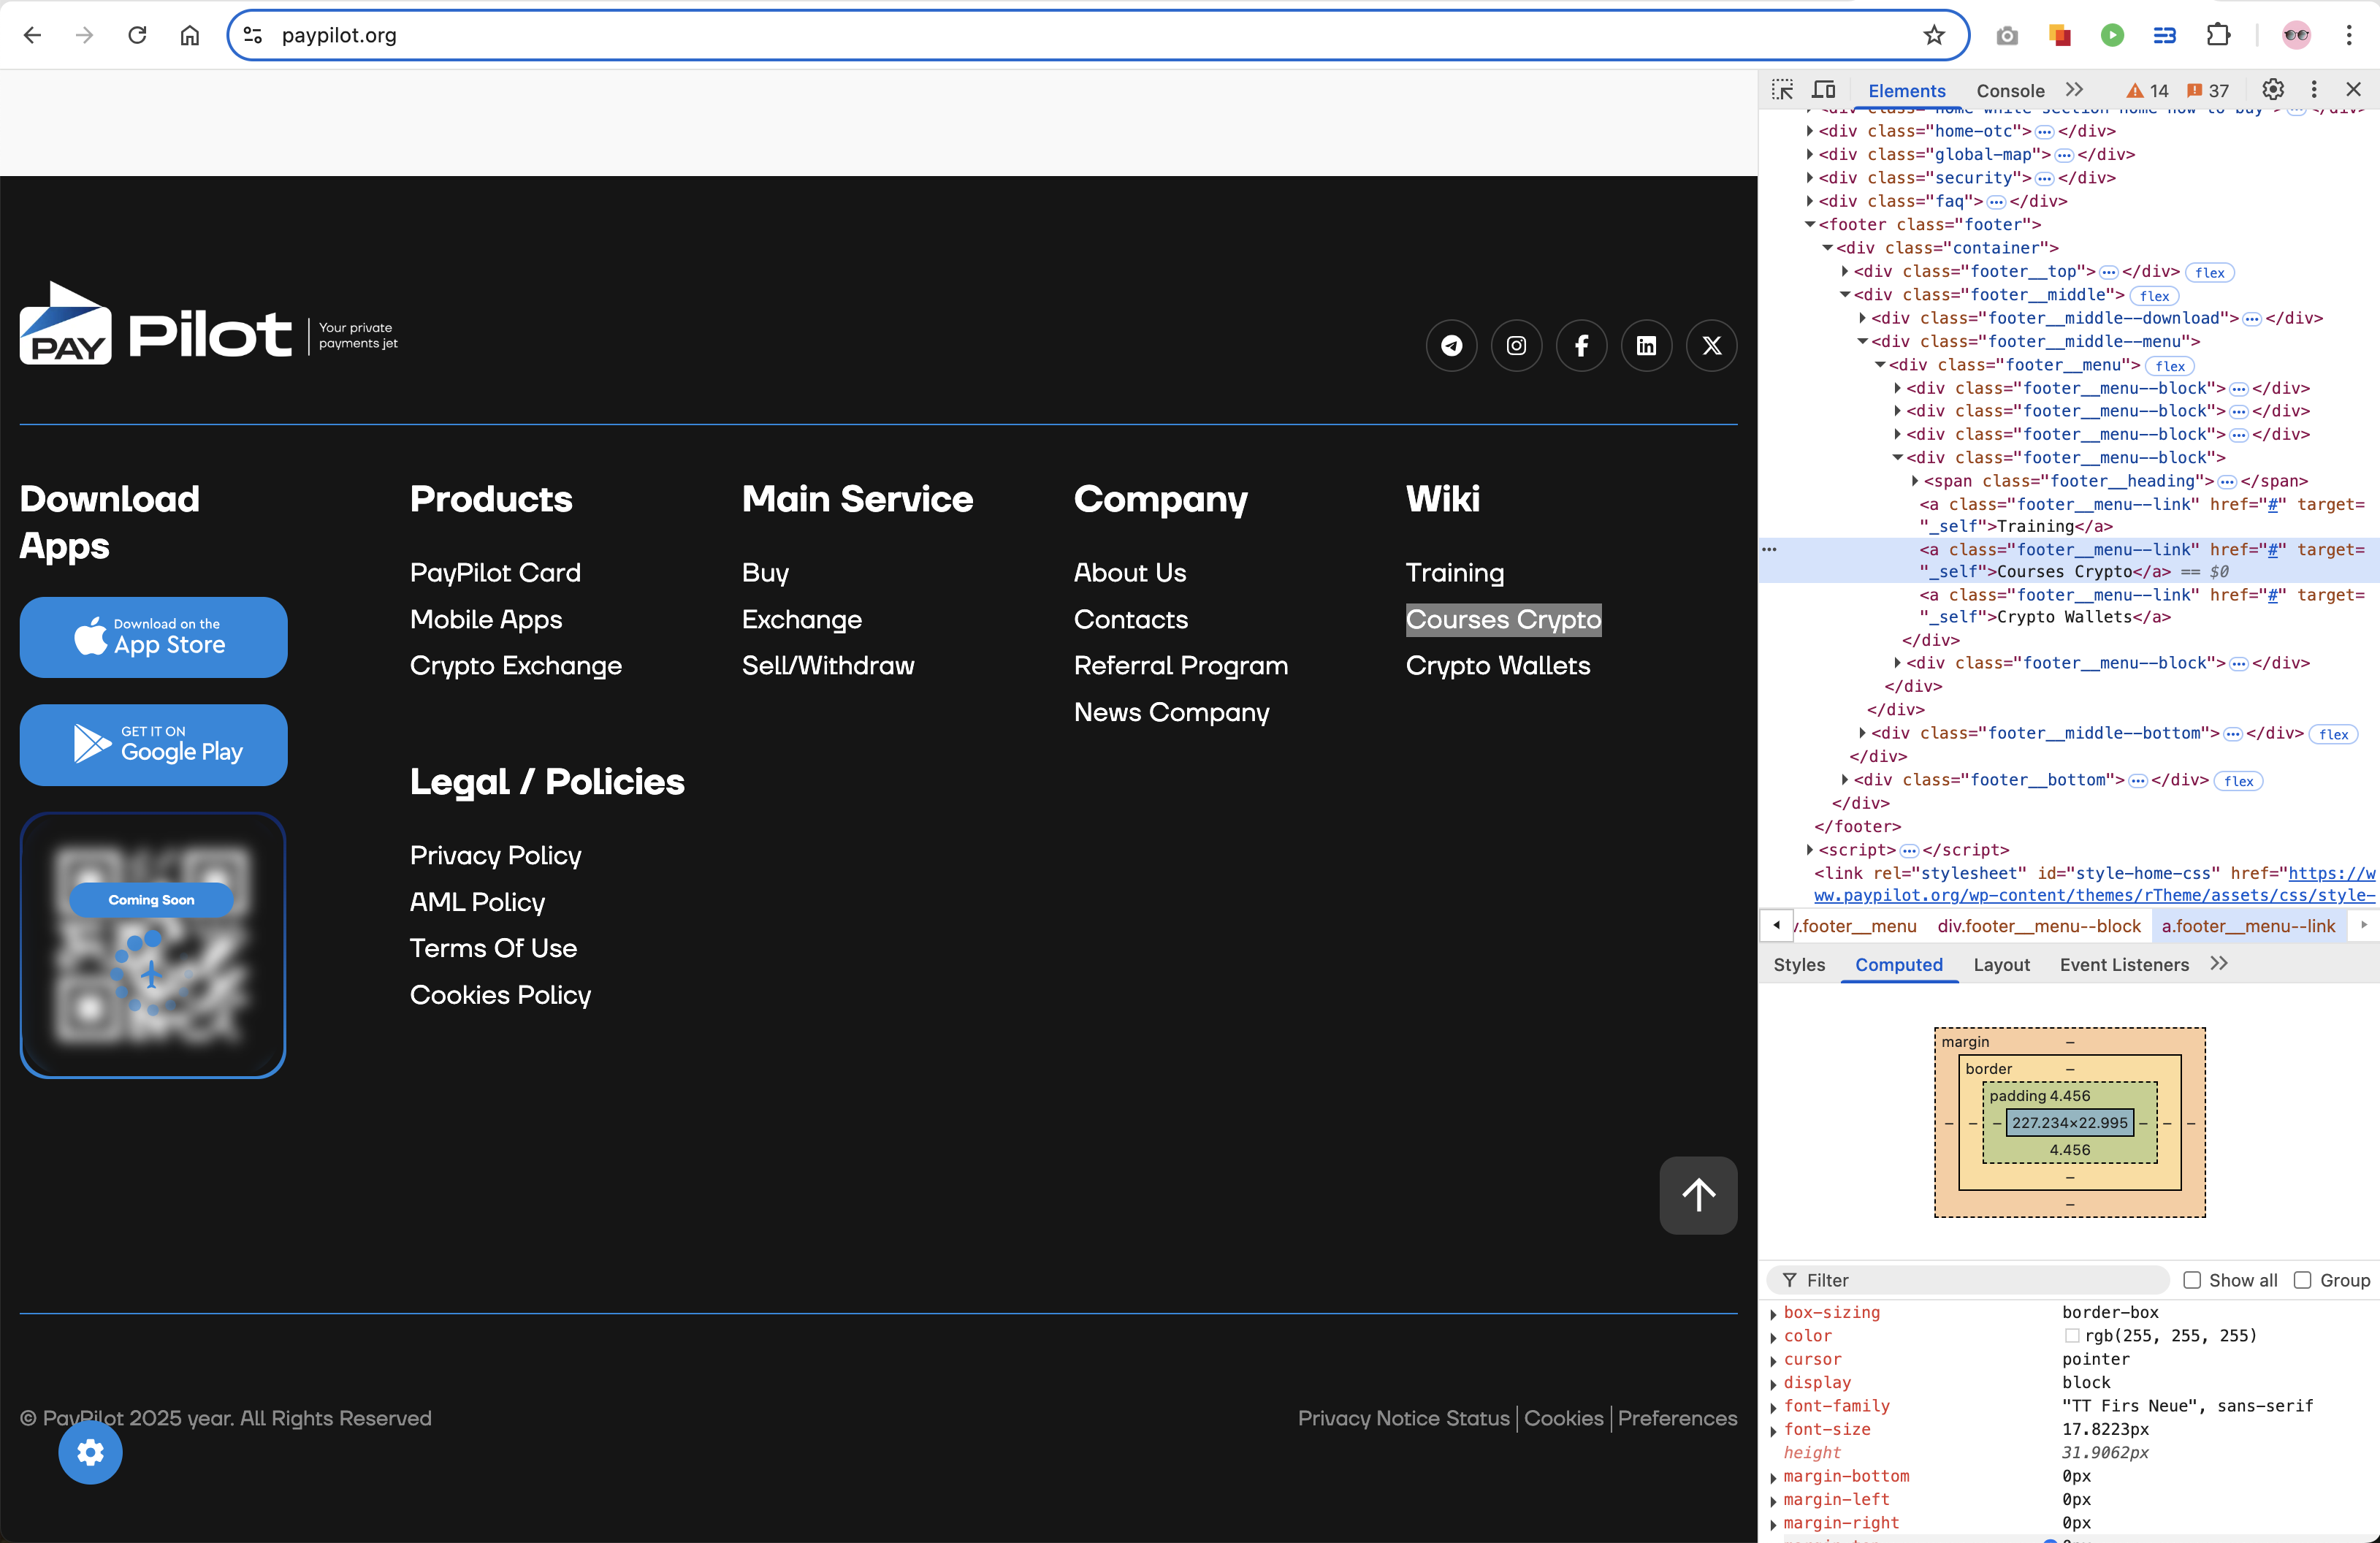2380x1543 pixels.
Task: Activate DevTools inspect element picker
Action: click(x=1782, y=90)
